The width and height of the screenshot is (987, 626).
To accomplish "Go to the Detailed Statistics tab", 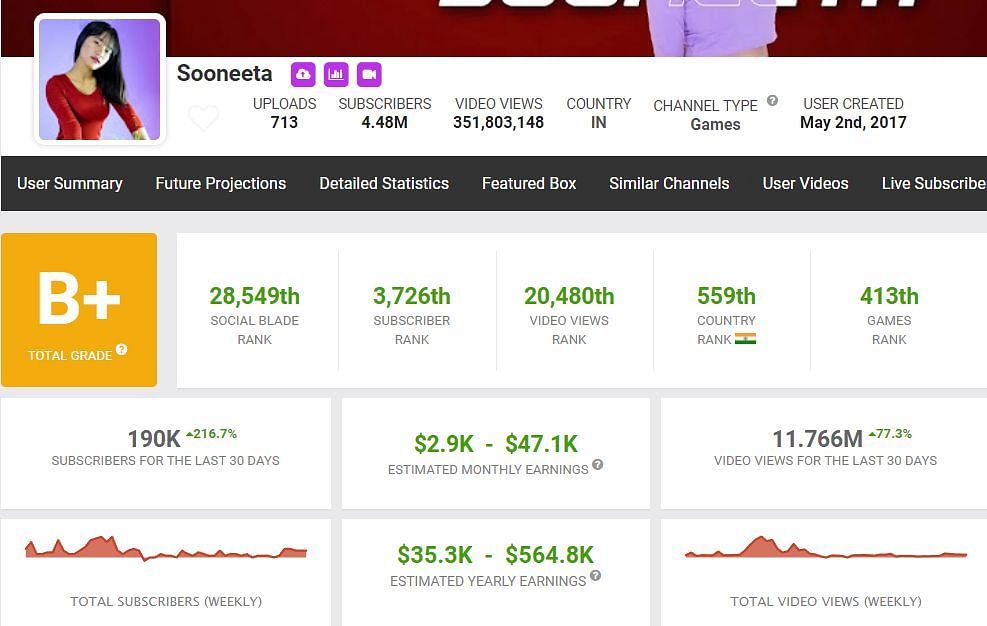I will tap(384, 184).
